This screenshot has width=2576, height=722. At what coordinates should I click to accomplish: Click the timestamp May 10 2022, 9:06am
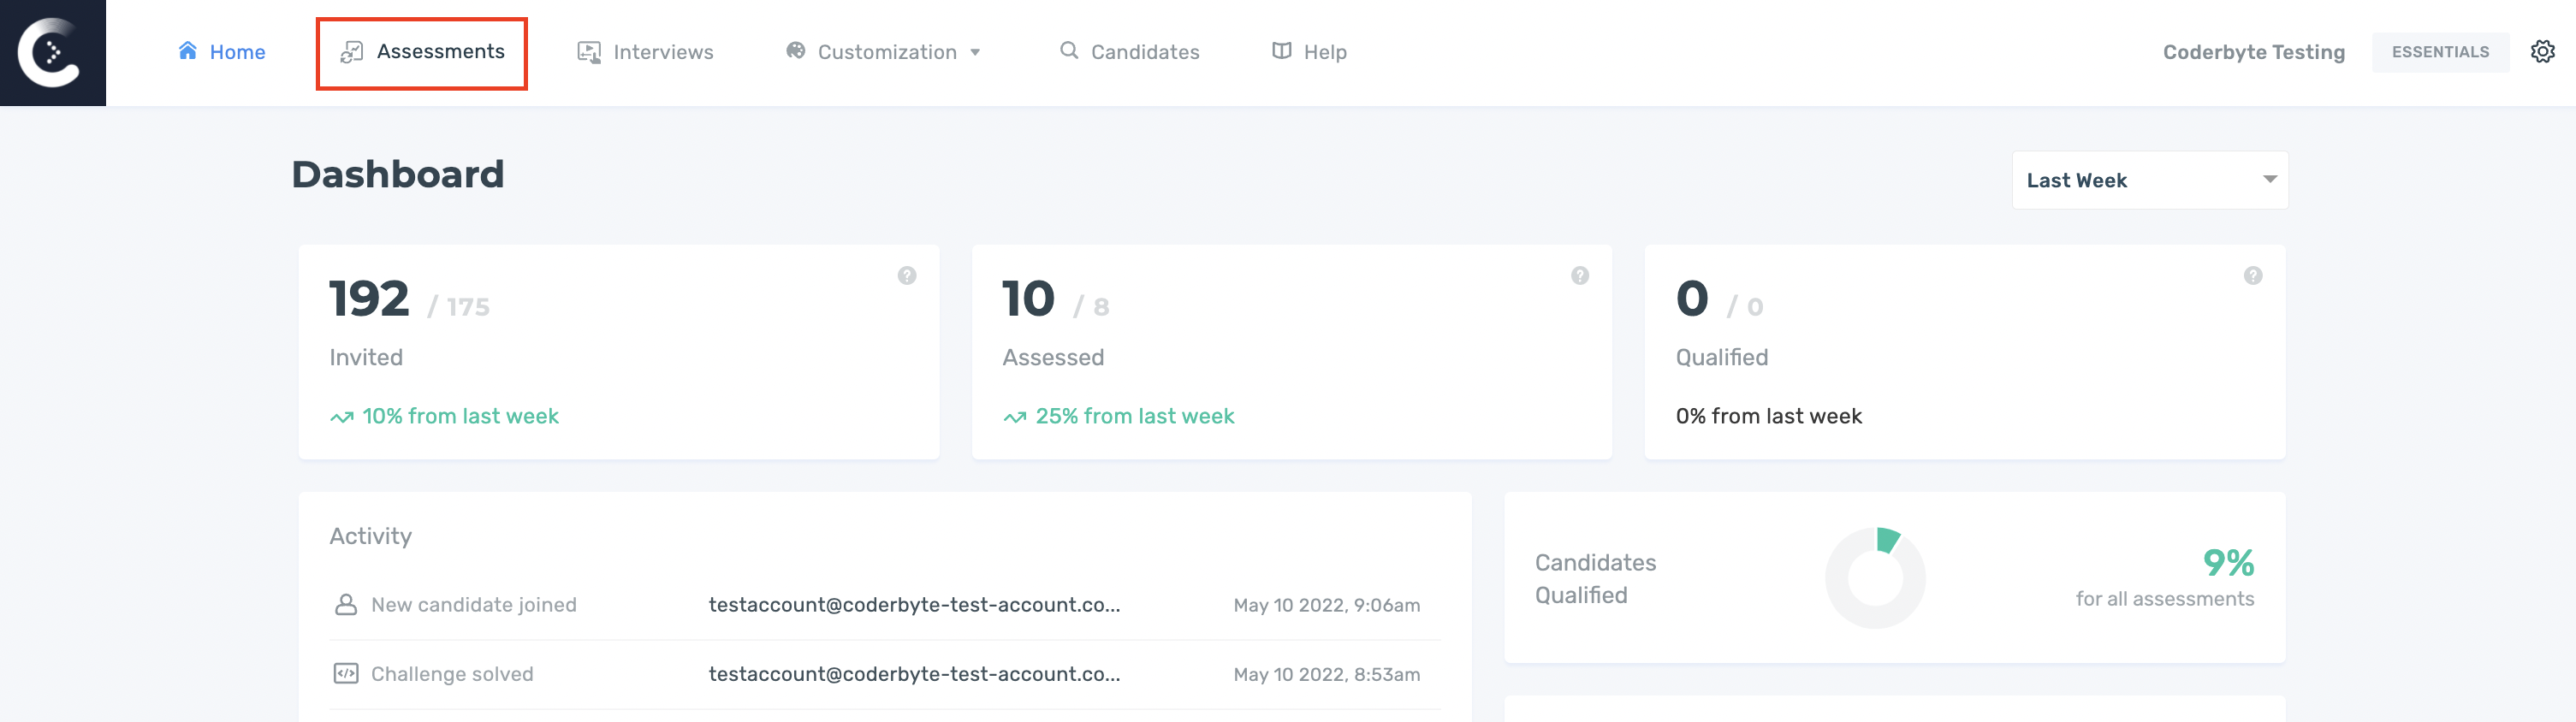coord(1327,605)
